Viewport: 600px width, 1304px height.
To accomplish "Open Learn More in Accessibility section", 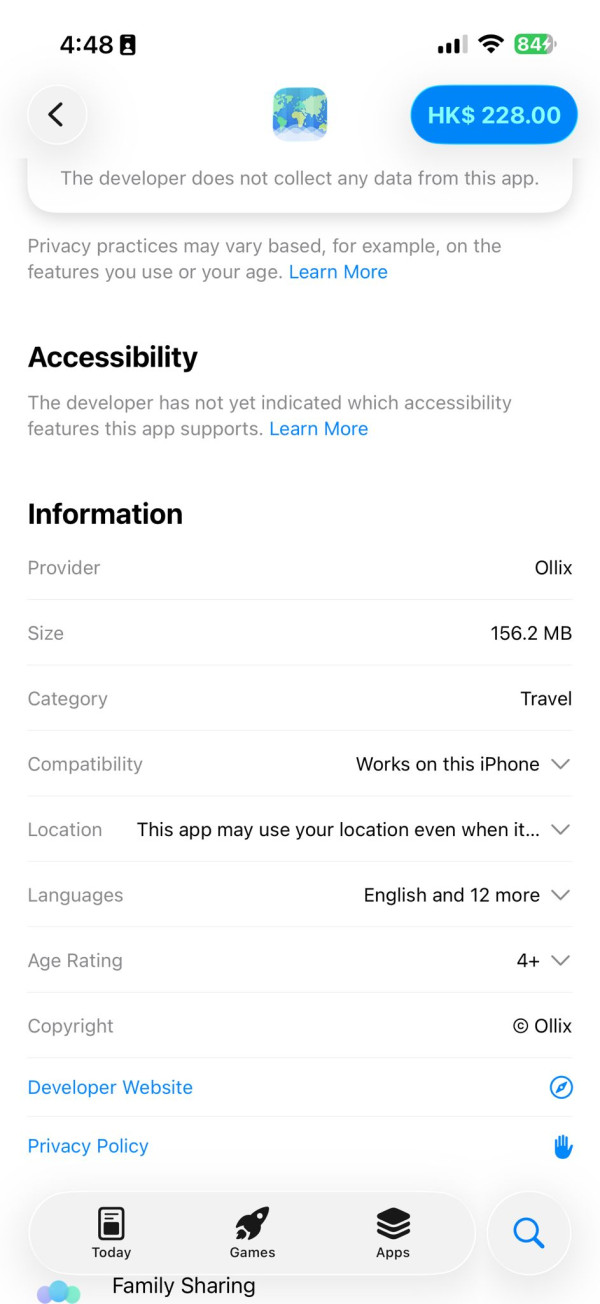I will [319, 429].
